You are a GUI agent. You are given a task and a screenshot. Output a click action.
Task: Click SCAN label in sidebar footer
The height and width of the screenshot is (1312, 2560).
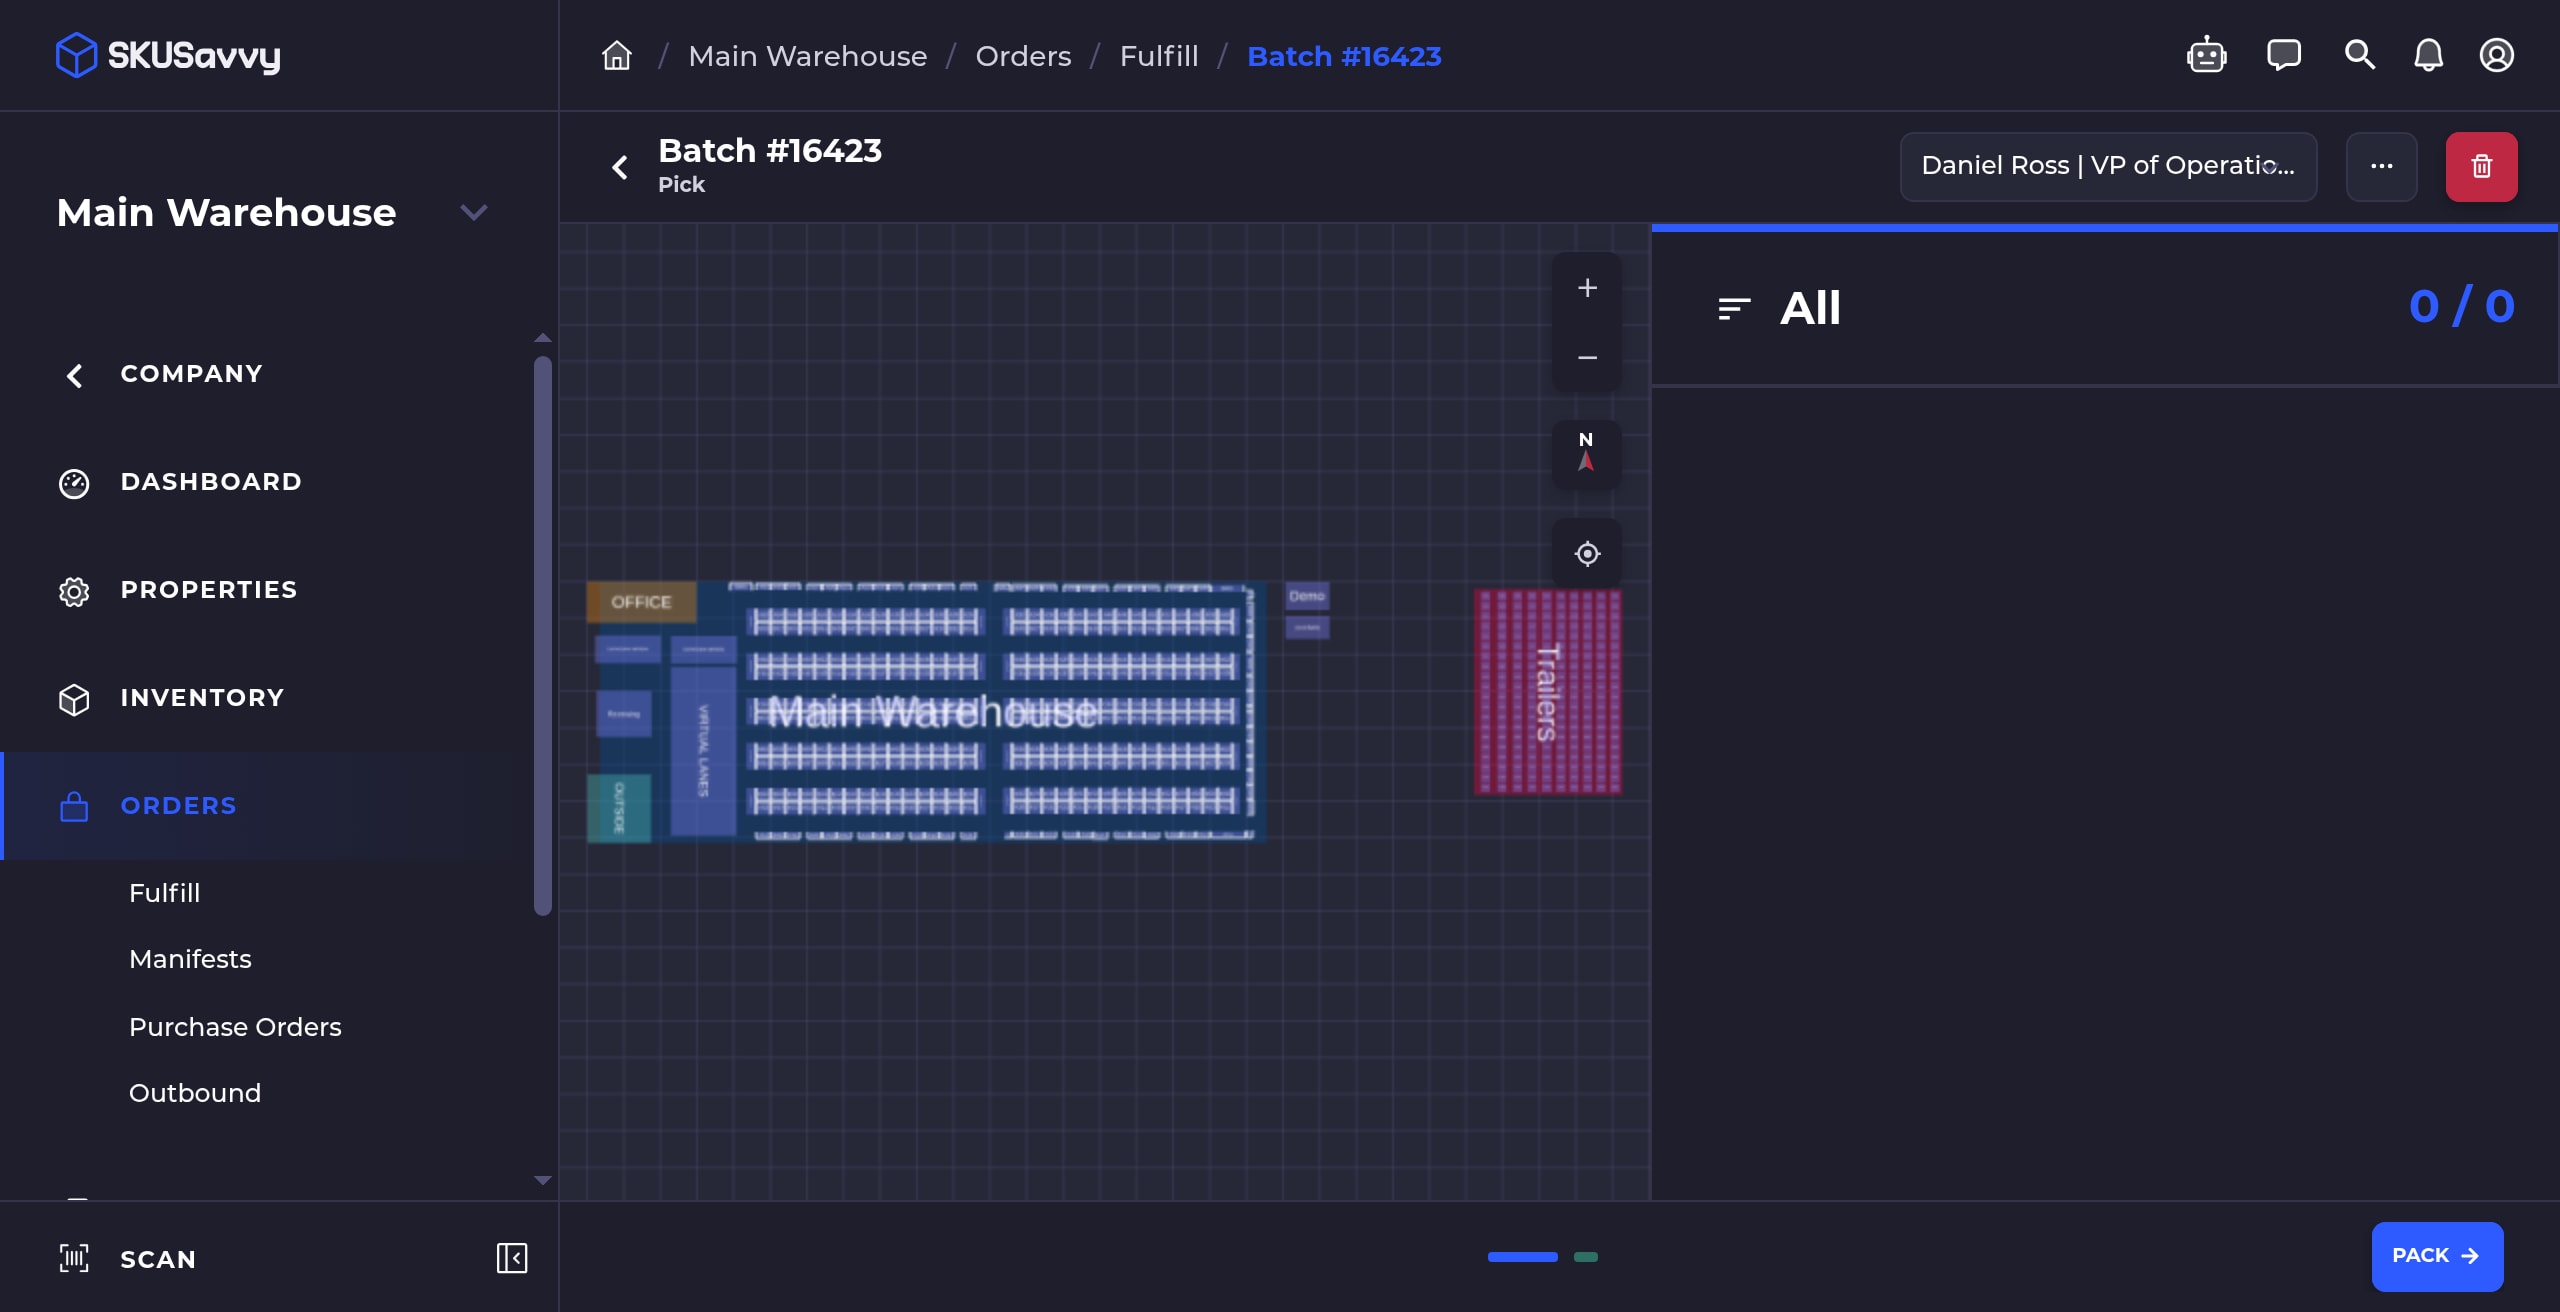coord(158,1259)
